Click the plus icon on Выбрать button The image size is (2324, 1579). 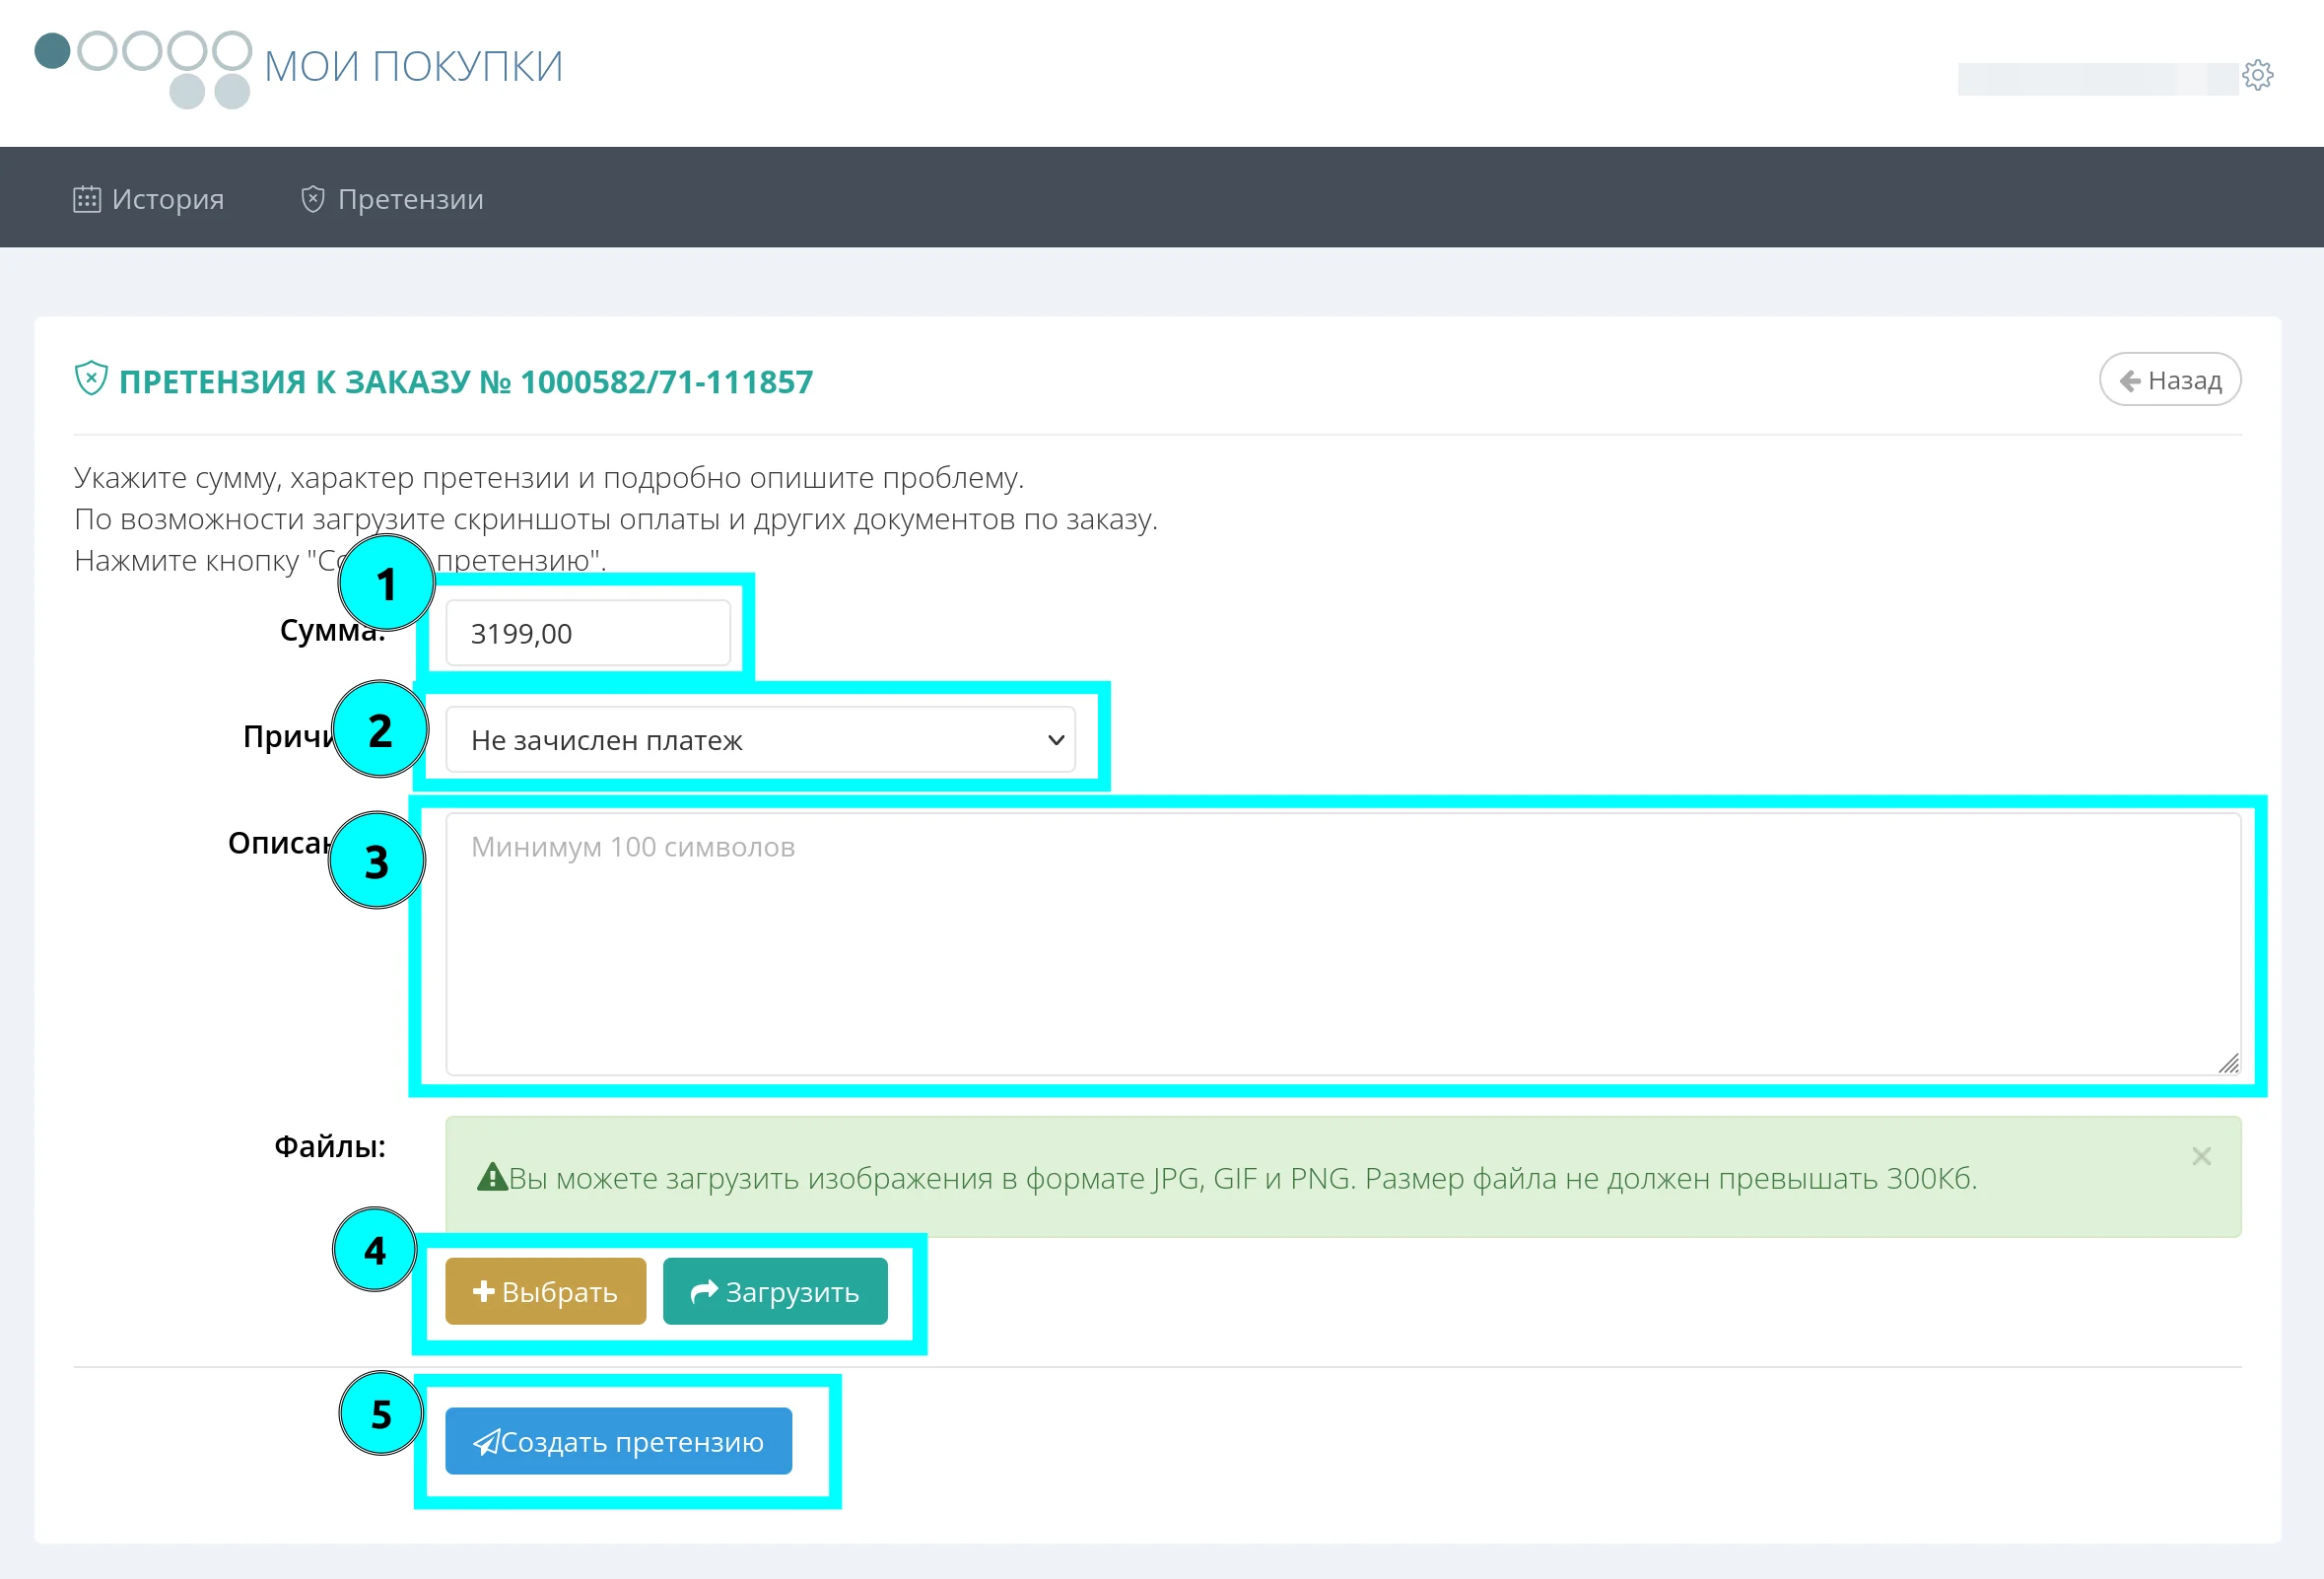484,1291
